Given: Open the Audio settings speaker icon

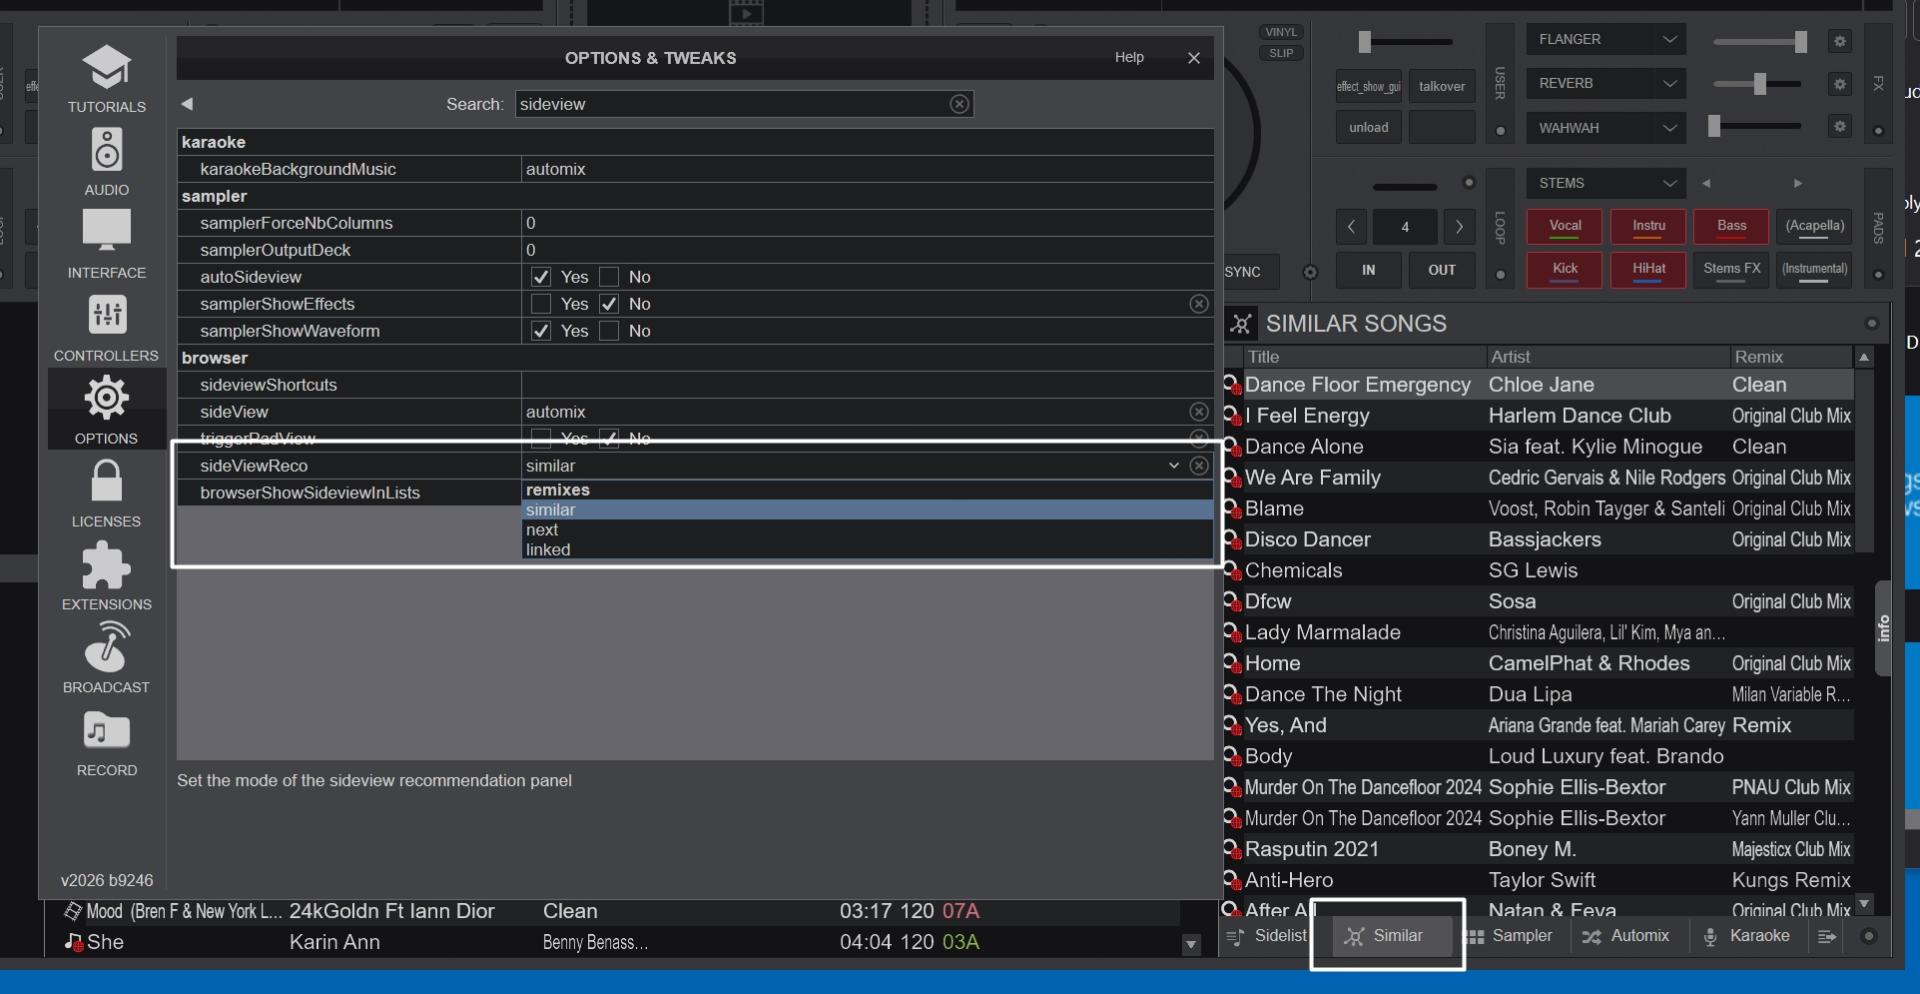Looking at the screenshot, I should point(106,152).
